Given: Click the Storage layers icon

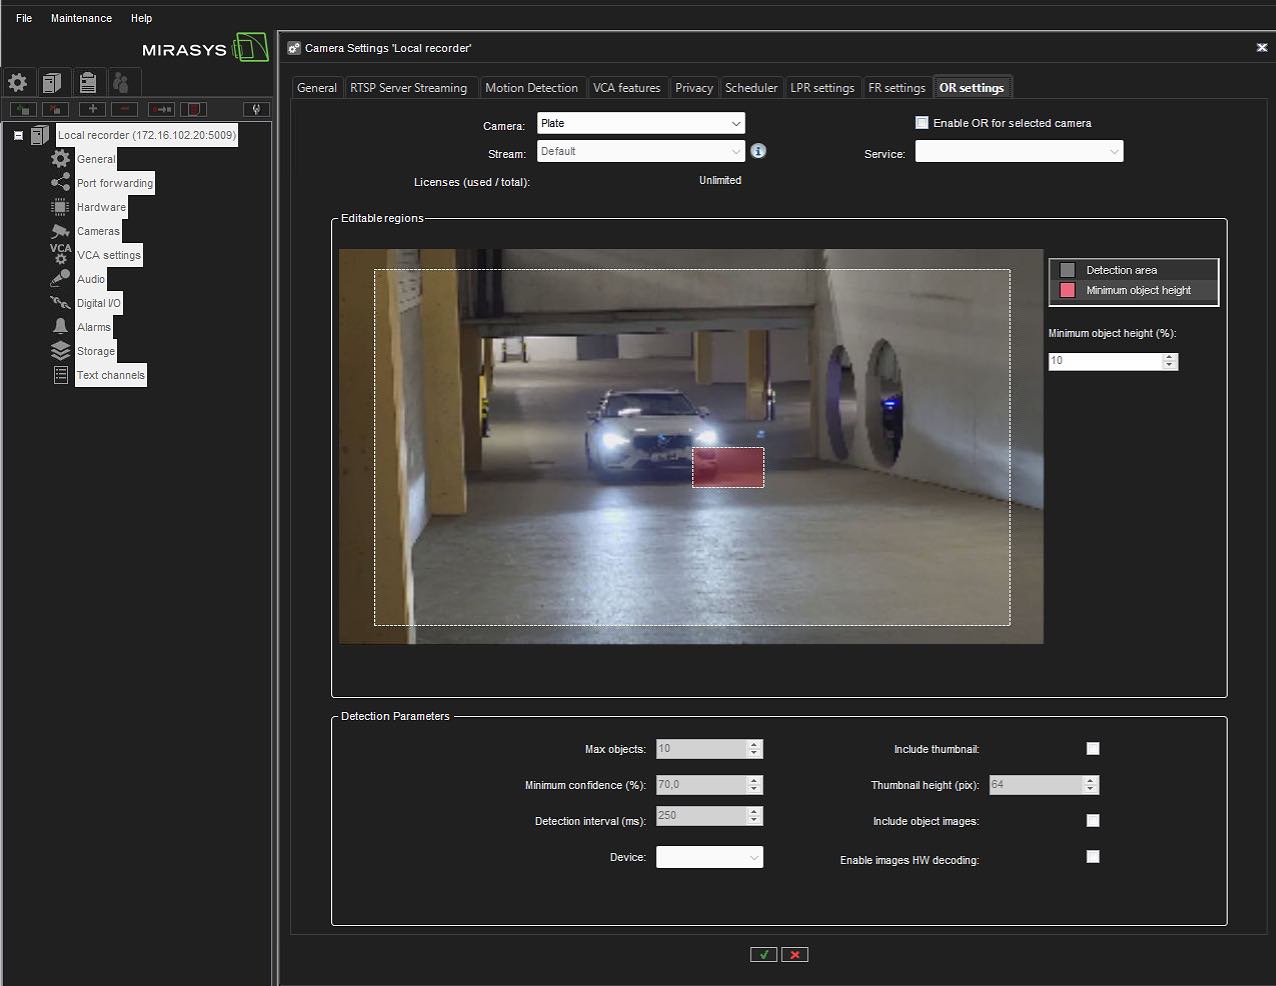Looking at the screenshot, I should 61,351.
